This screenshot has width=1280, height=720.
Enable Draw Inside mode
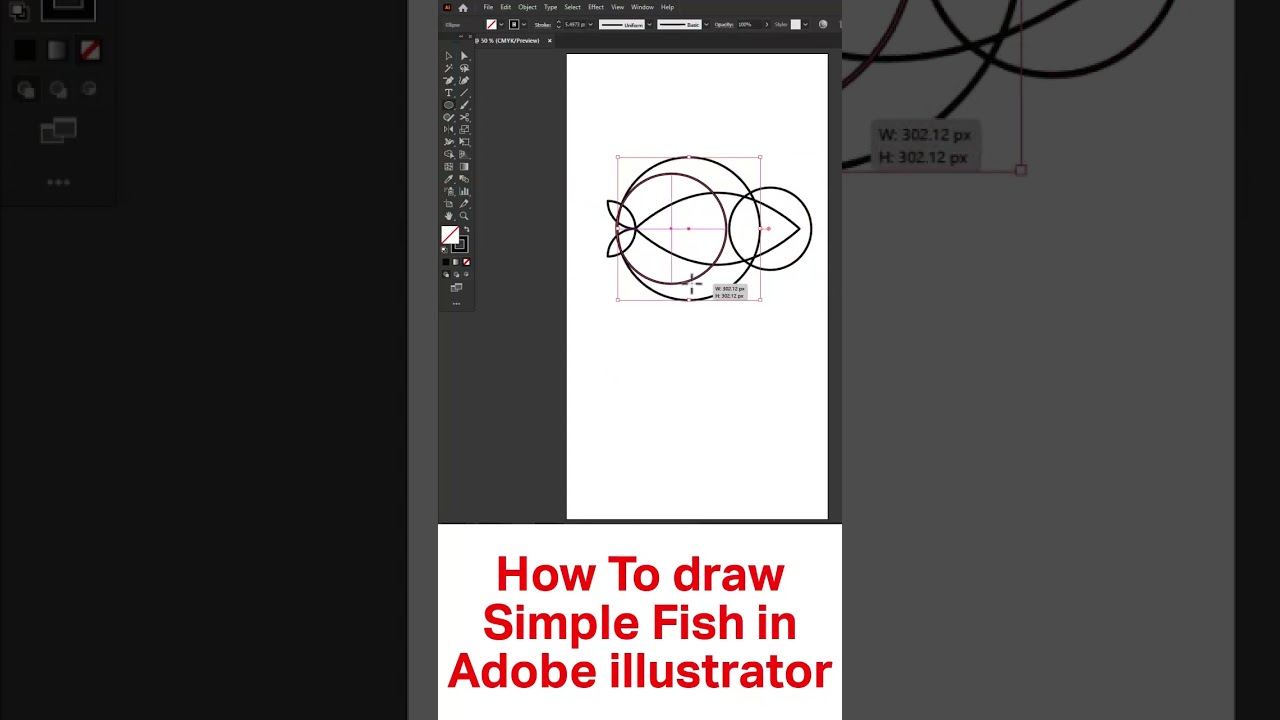point(466,274)
